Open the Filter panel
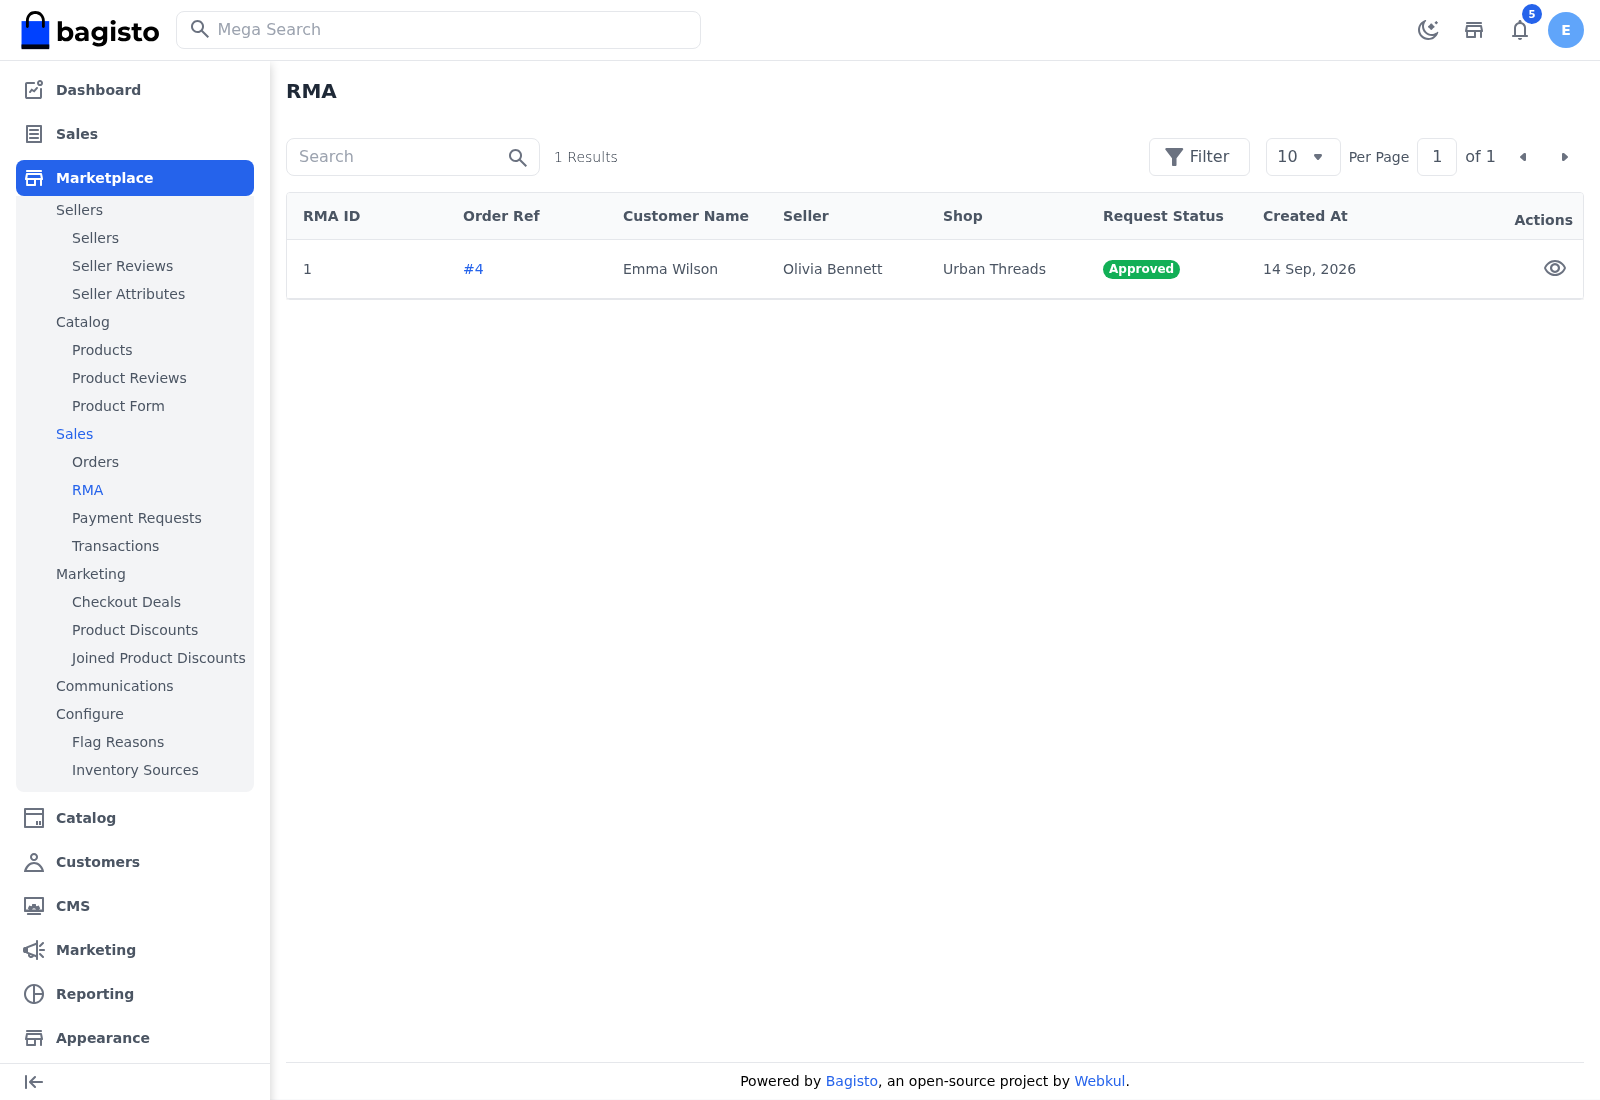The image size is (1600, 1100). click(1199, 157)
